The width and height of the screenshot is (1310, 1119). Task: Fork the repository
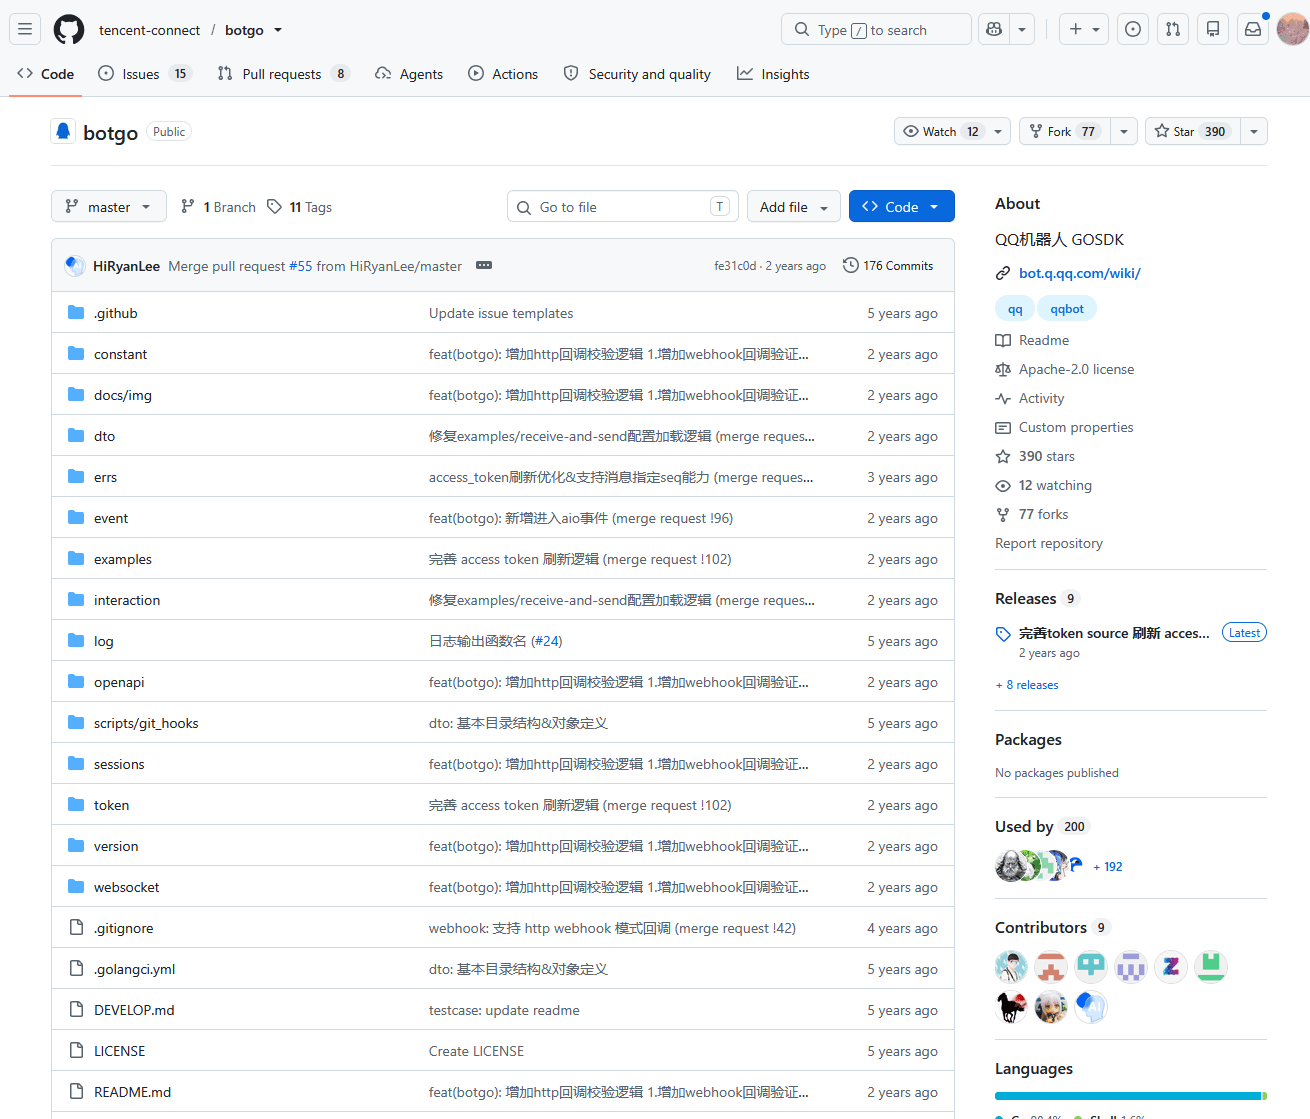(x=1065, y=131)
